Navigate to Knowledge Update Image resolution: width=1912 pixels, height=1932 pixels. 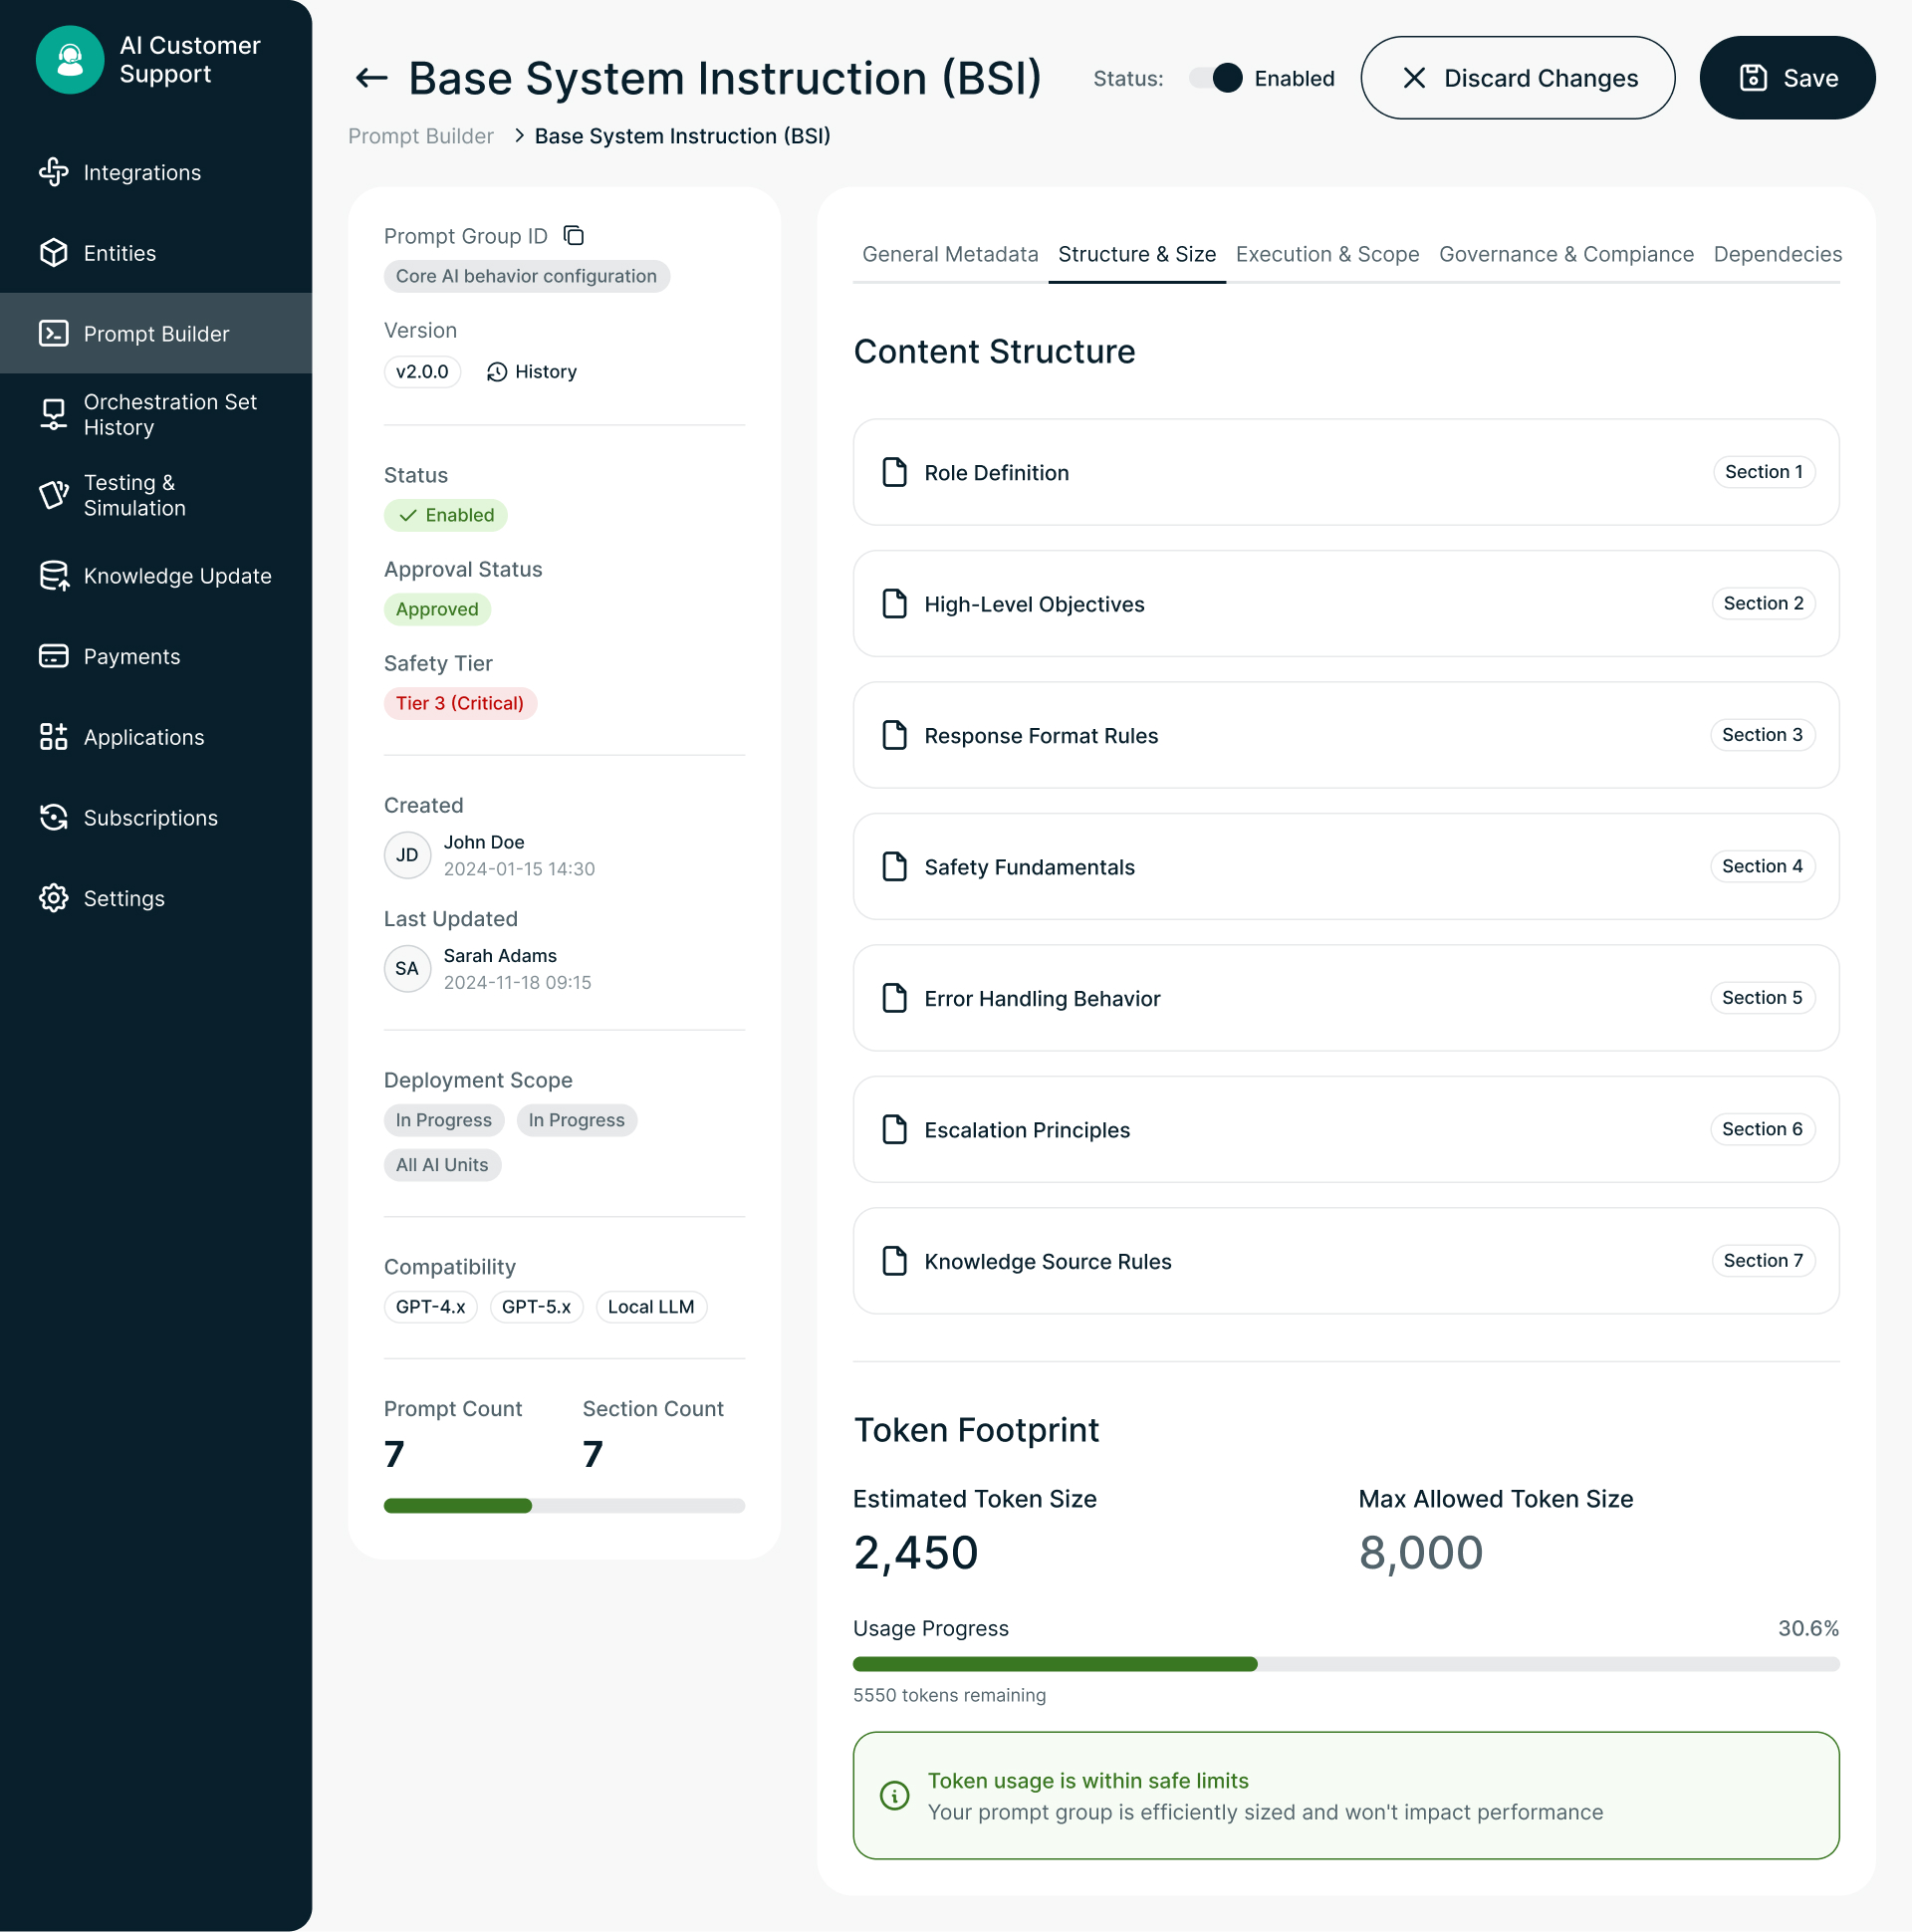click(x=177, y=576)
